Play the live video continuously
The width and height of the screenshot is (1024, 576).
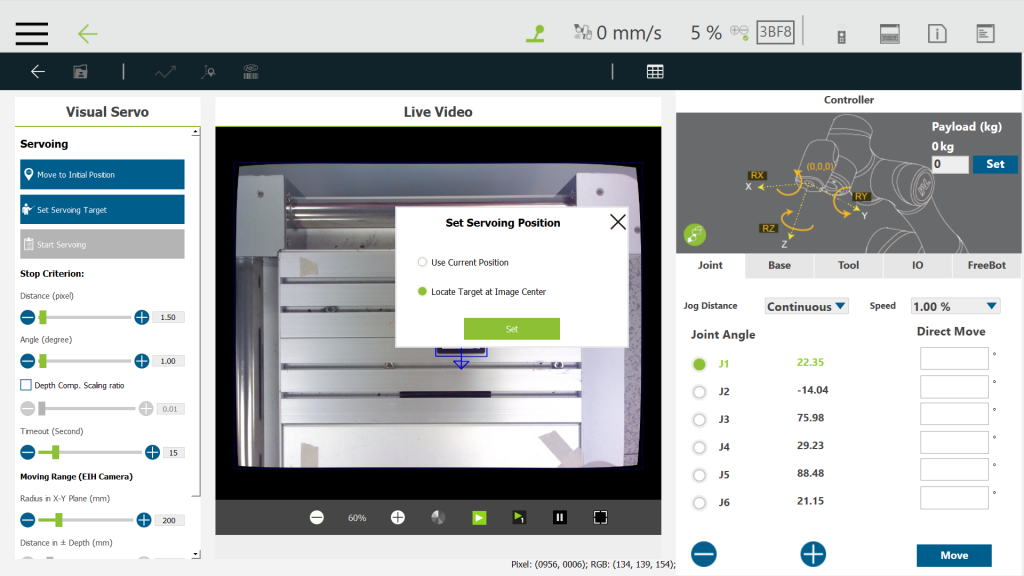[x=479, y=517]
